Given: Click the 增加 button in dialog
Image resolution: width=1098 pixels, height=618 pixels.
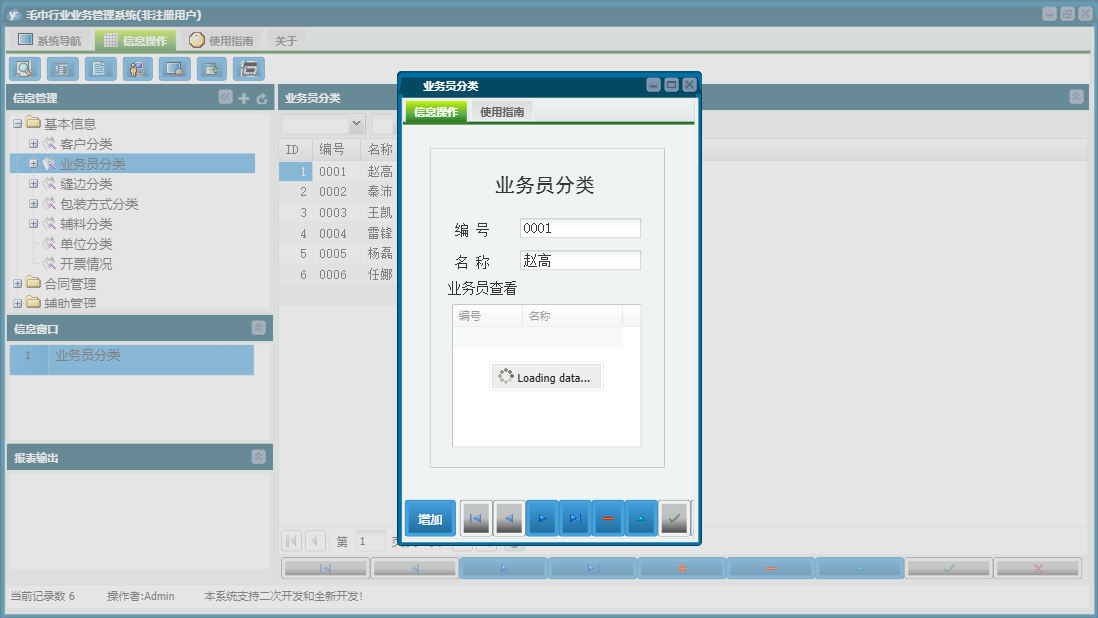Looking at the screenshot, I should click(x=430, y=519).
